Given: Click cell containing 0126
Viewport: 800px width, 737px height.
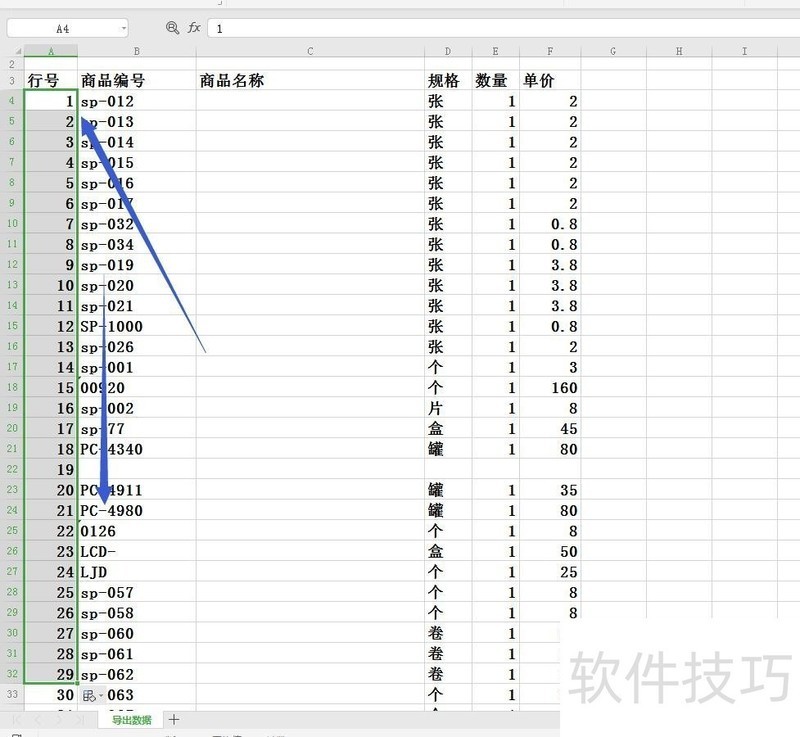Looking at the screenshot, I should (137, 530).
